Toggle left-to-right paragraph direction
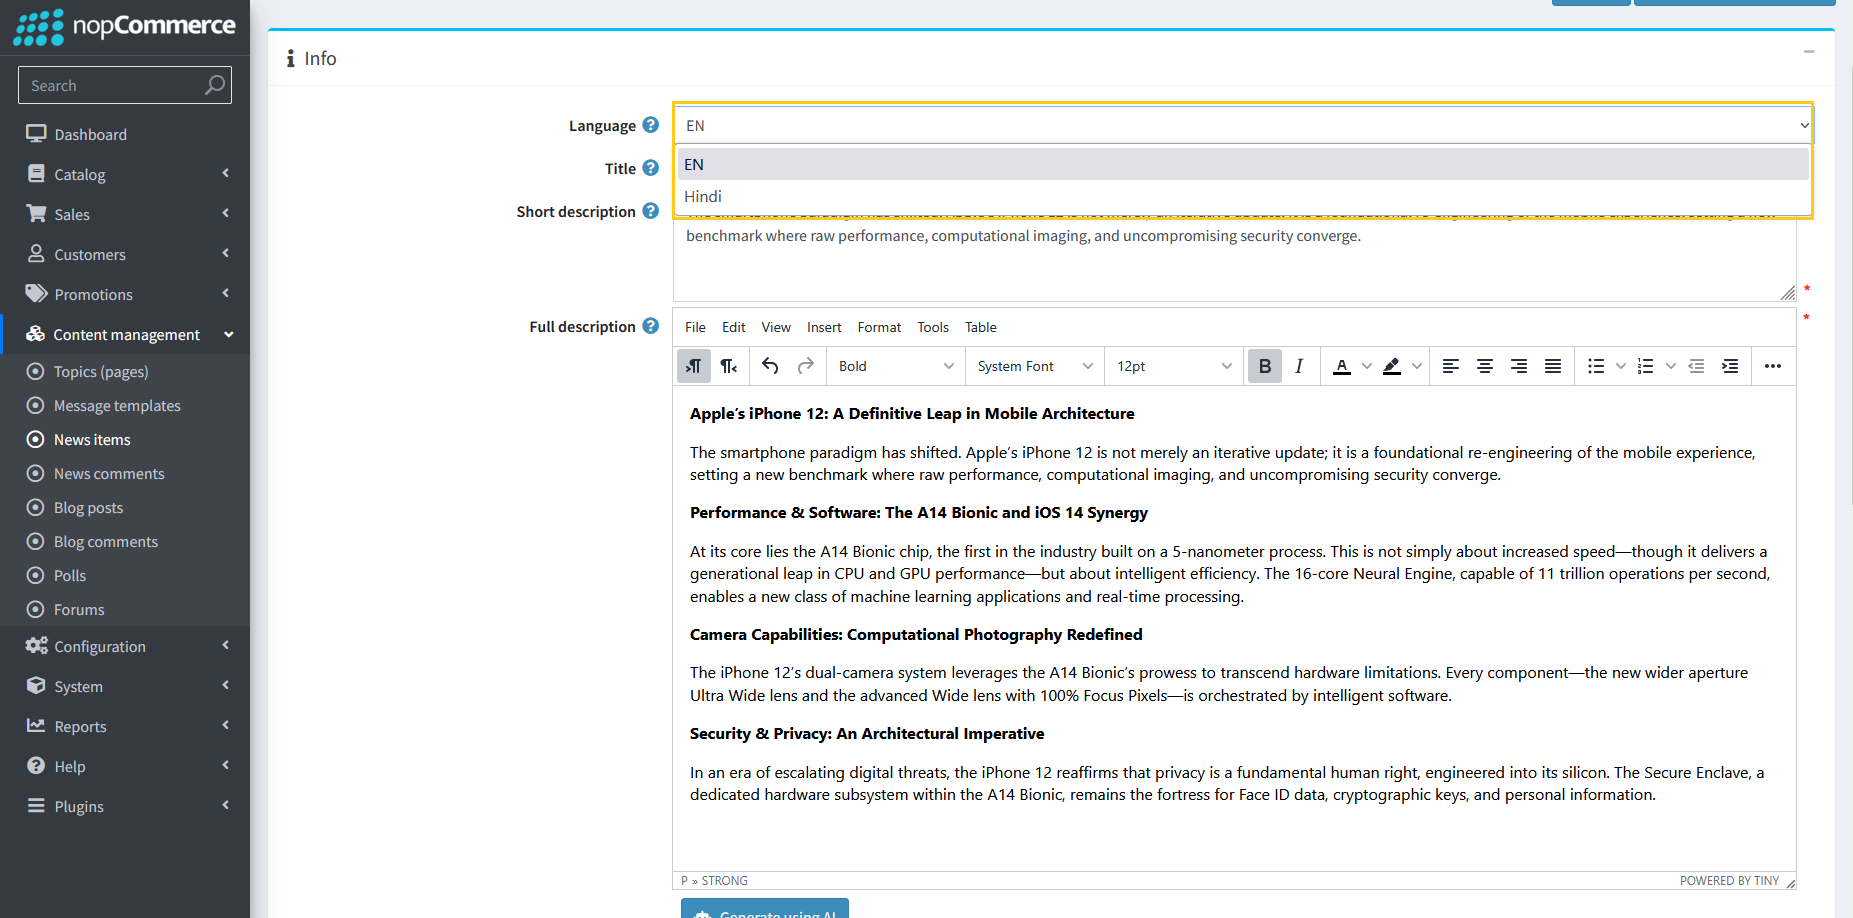Image resolution: width=1853 pixels, height=918 pixels. (x=693, y=366)
